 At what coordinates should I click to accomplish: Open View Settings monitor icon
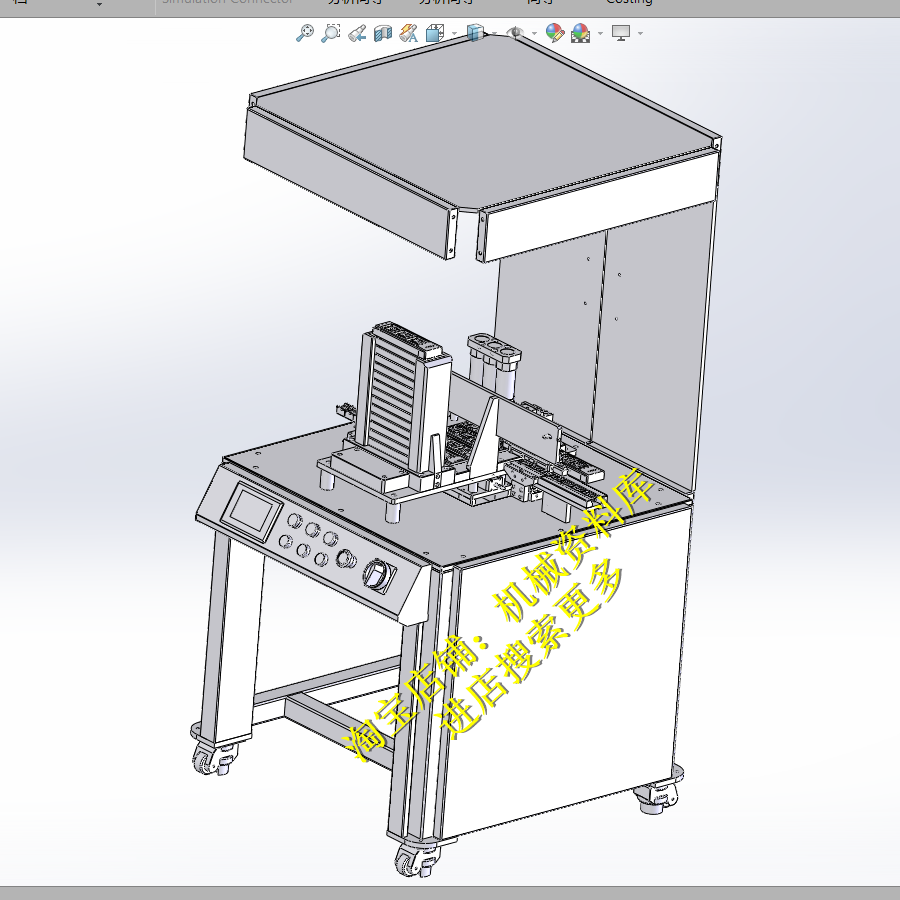(x=621, y=33)
